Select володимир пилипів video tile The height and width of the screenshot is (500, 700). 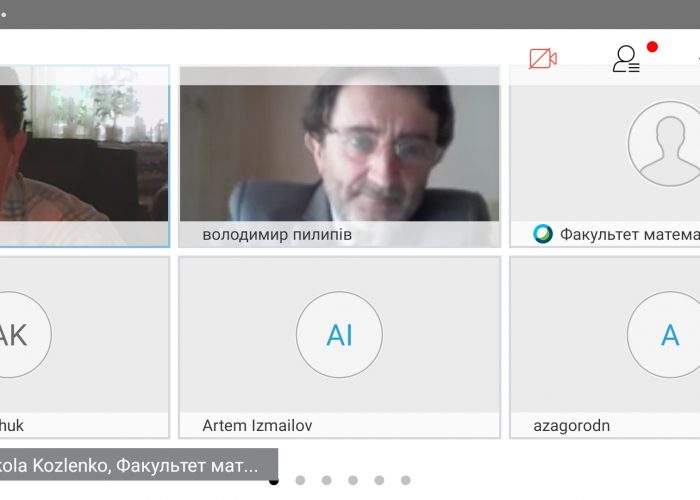[x=339, y=156]
